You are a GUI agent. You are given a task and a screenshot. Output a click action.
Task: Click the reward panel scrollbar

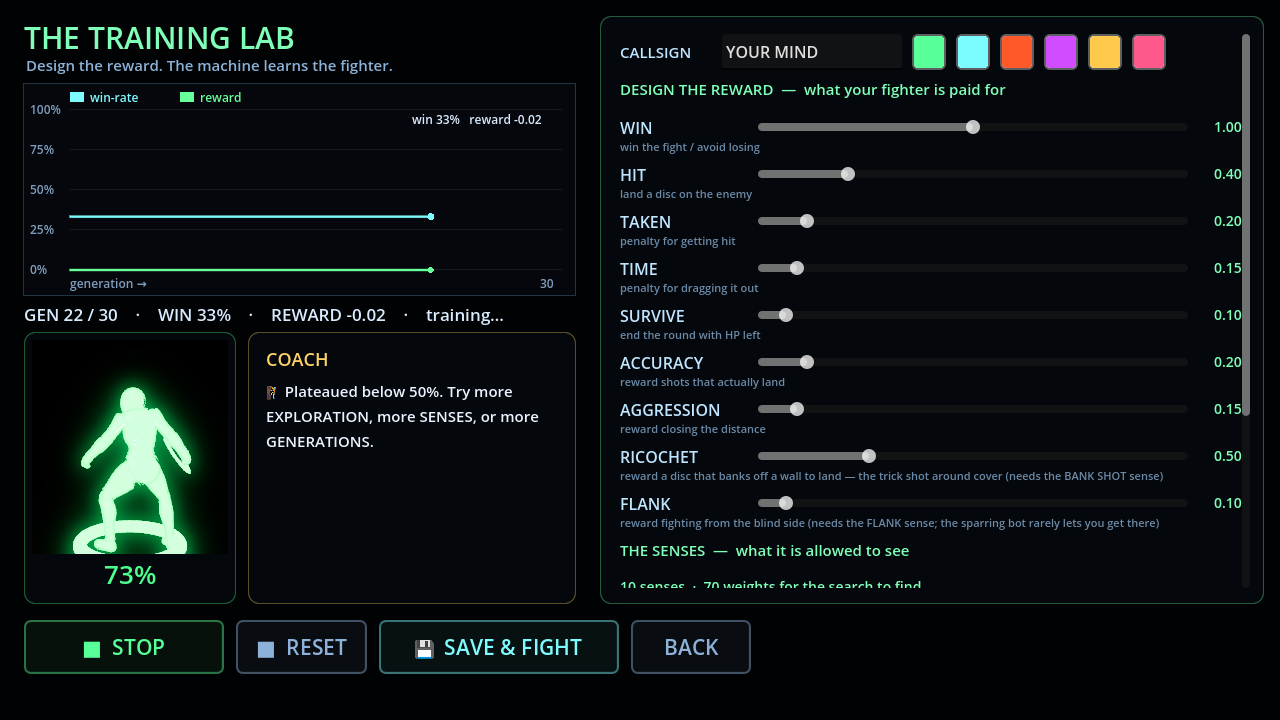(1246, 225)
